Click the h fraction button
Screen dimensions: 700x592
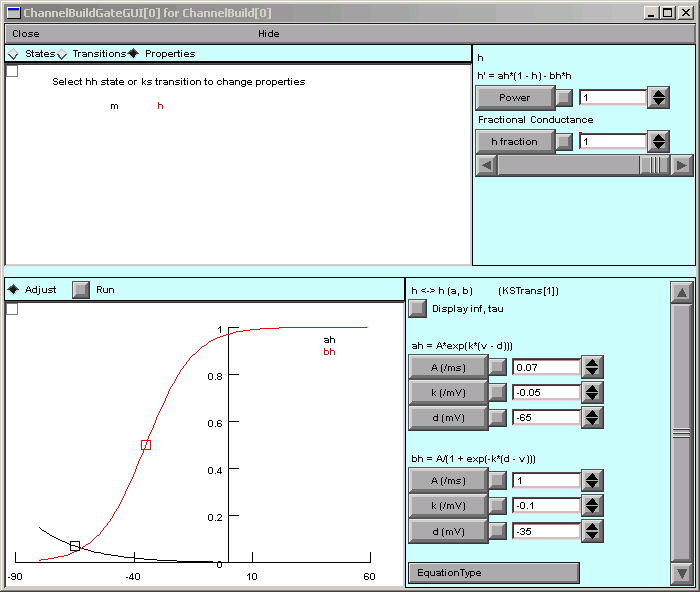point(515,142)
